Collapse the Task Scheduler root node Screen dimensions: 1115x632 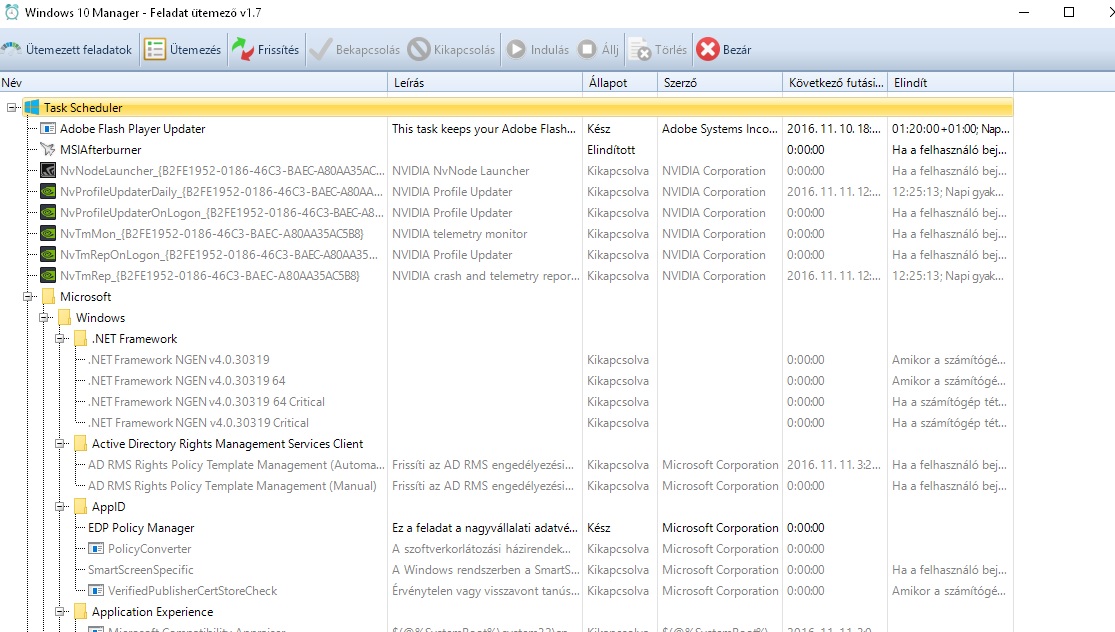tap(12, 108)
